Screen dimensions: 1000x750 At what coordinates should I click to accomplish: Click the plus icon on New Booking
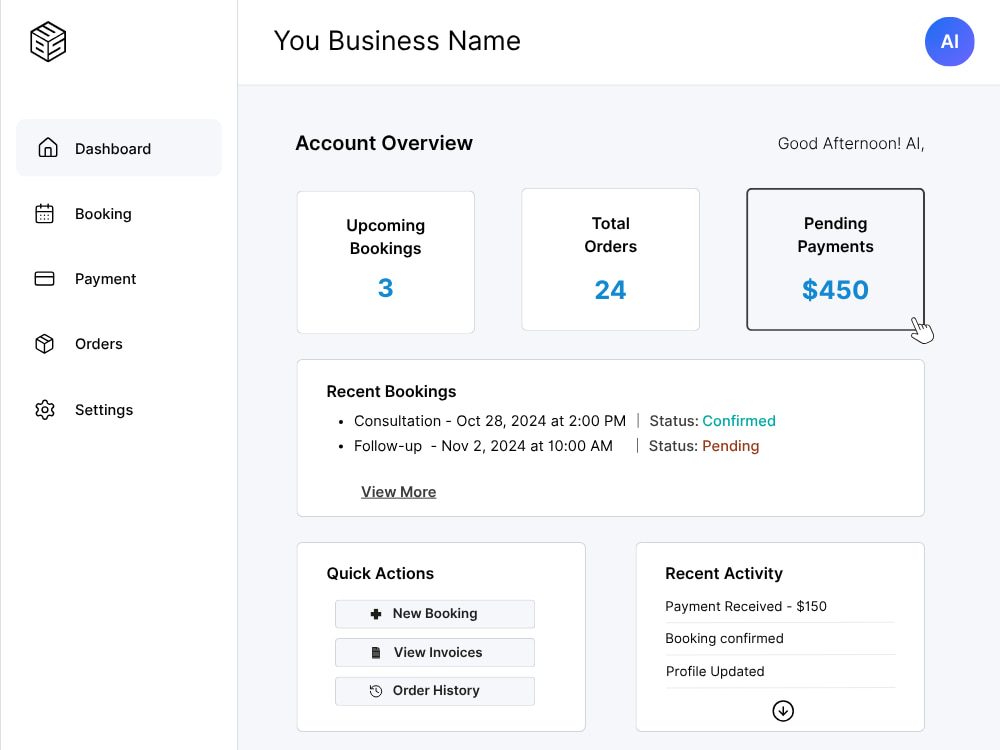coord(376,614)
